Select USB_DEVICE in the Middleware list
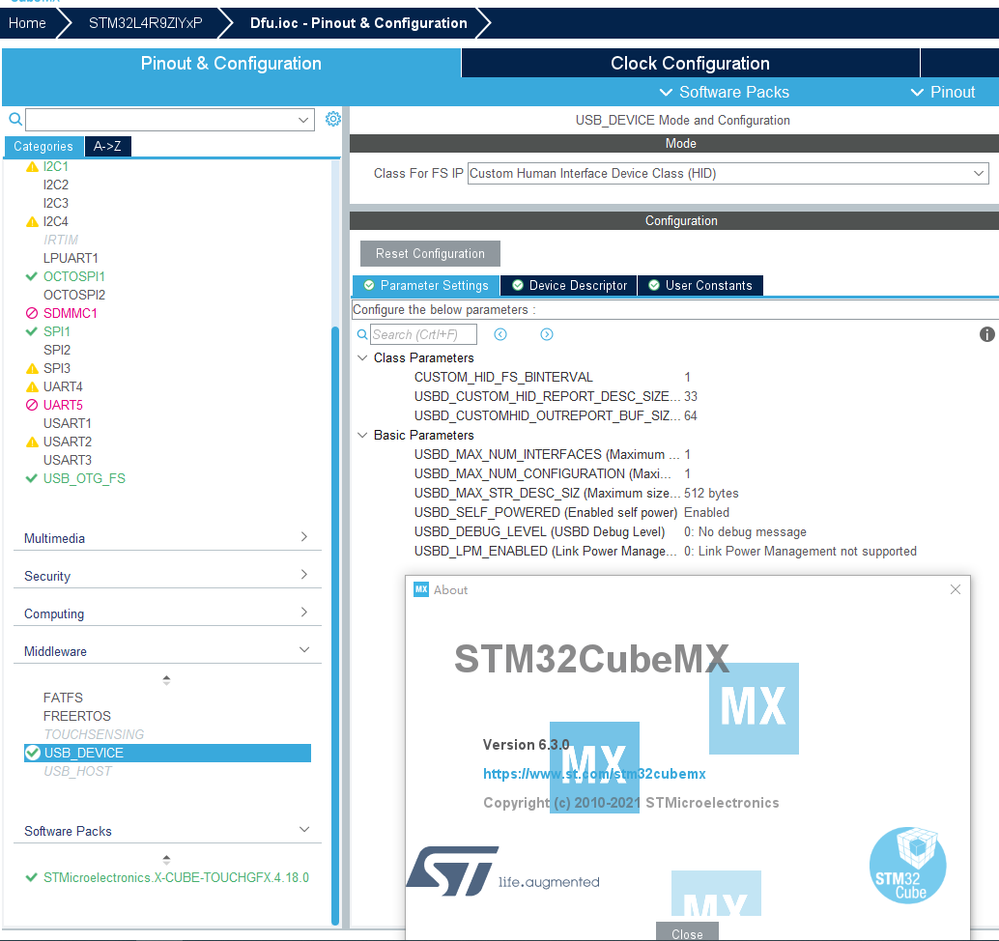The height and width of the screenshot is (941, 999). point(168,753)
